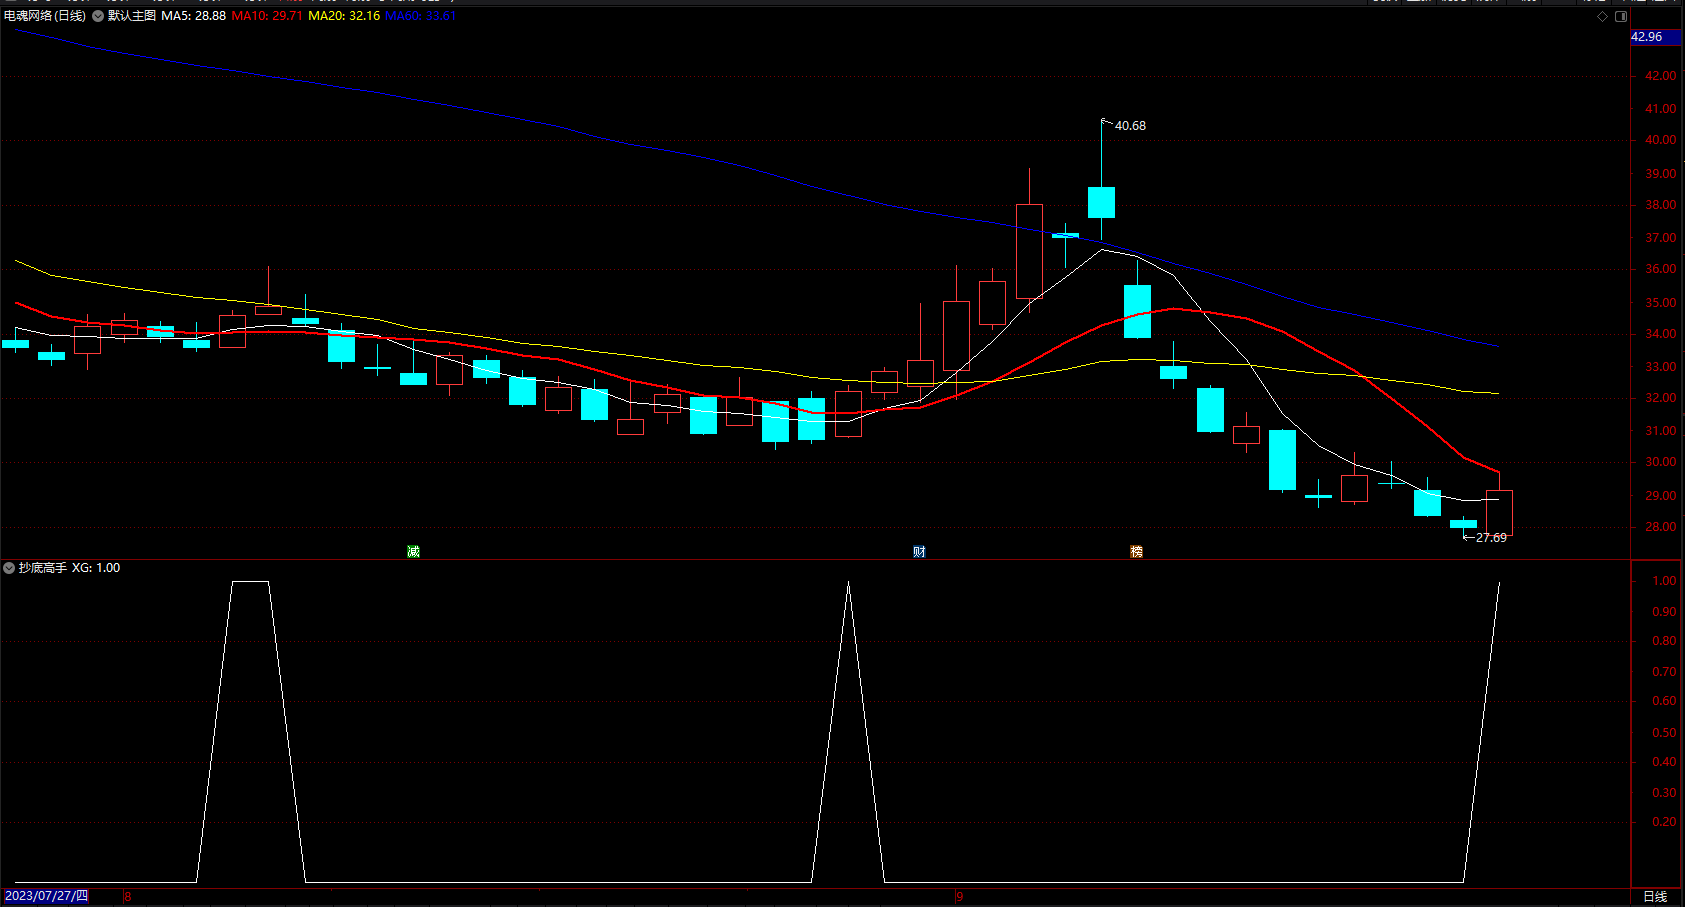
Task: Click the 1.00 label on indicator axis
Action: (x=1665, y=581)
